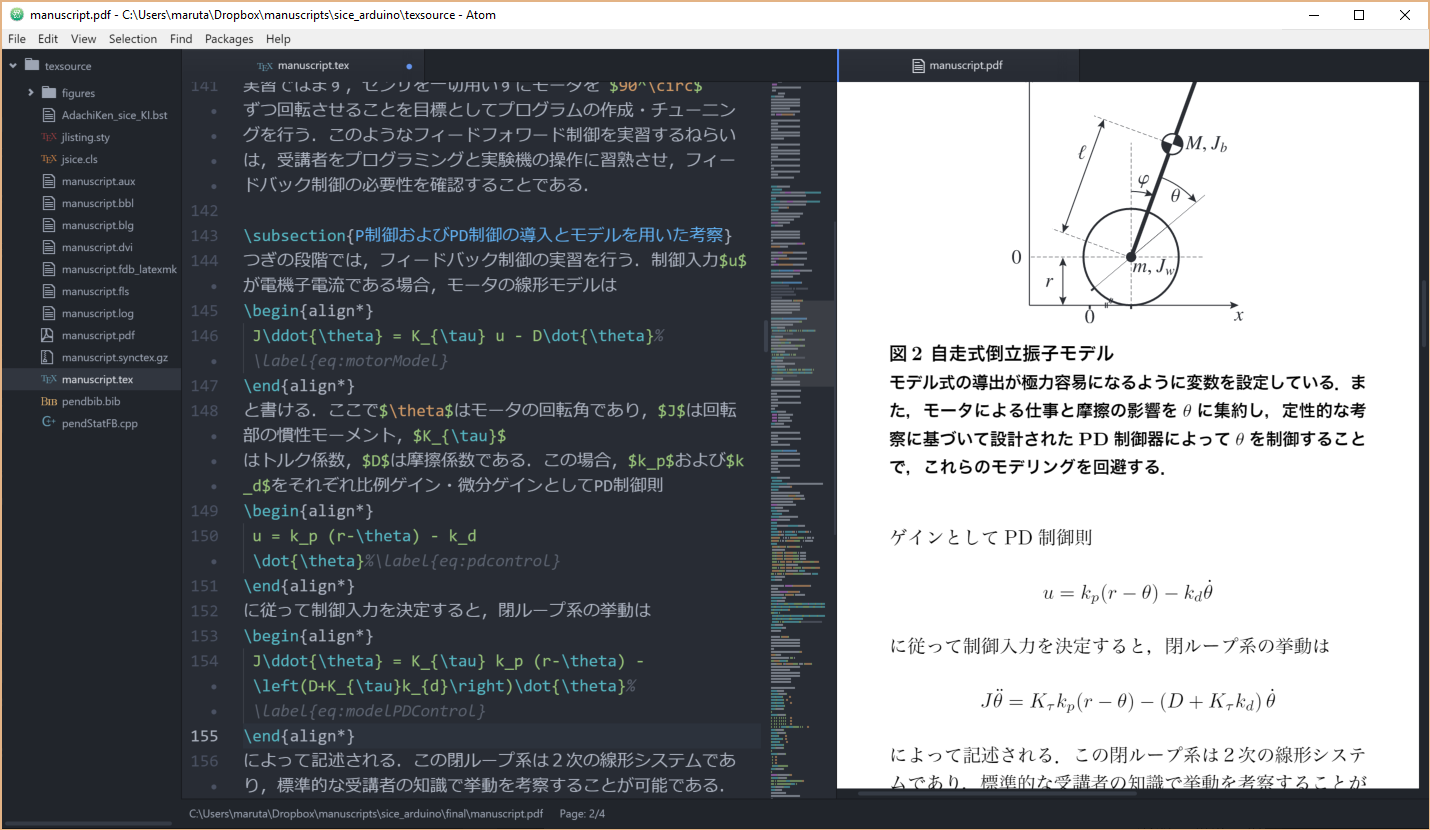The width and height of the screenshot is (1430, 830).
Task: Click TeX icon of jsice.cls
Action: pyautogui.click(x=48, y=159)
